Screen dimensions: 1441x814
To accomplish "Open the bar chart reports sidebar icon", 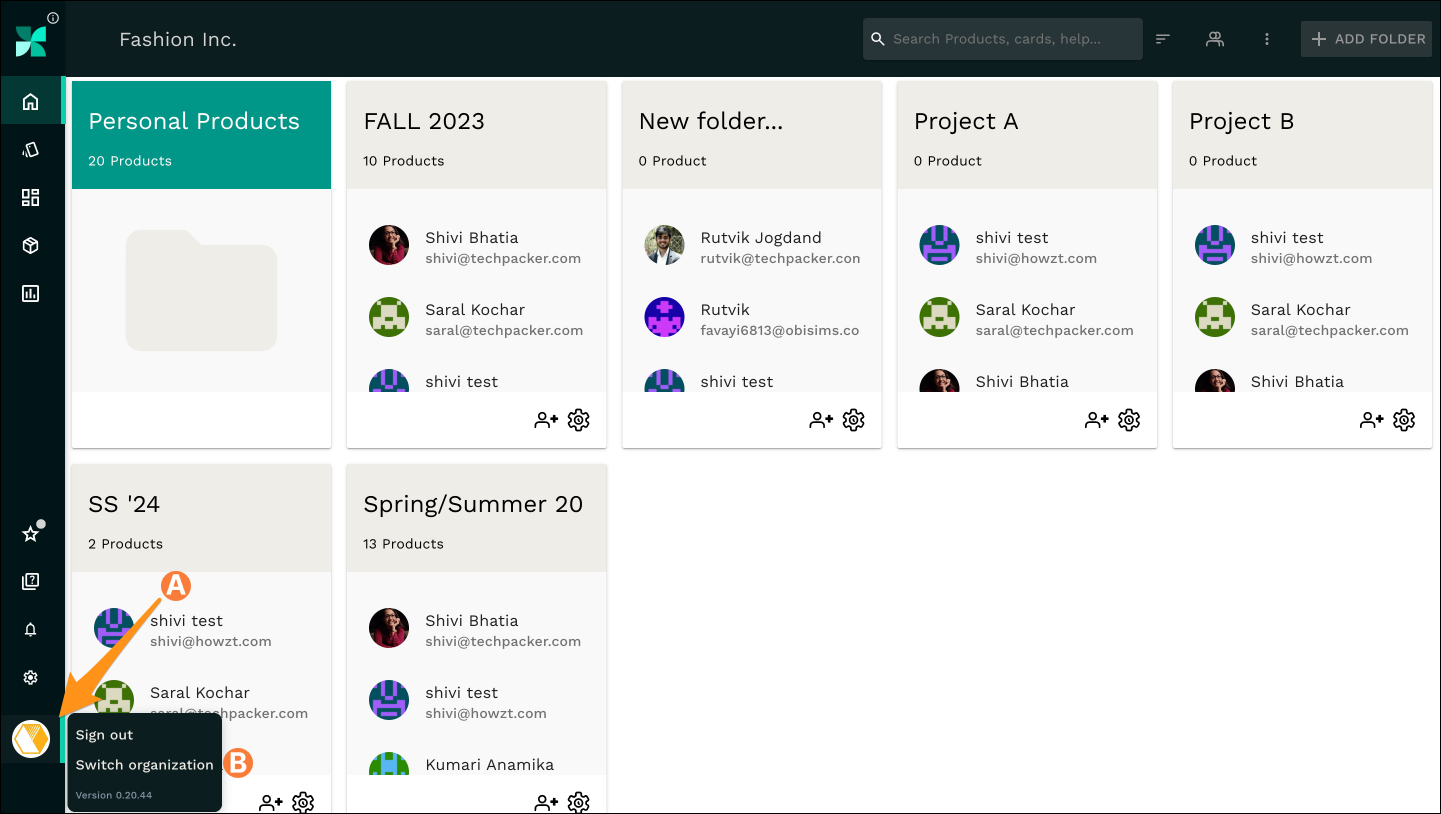I will (31, 293).
